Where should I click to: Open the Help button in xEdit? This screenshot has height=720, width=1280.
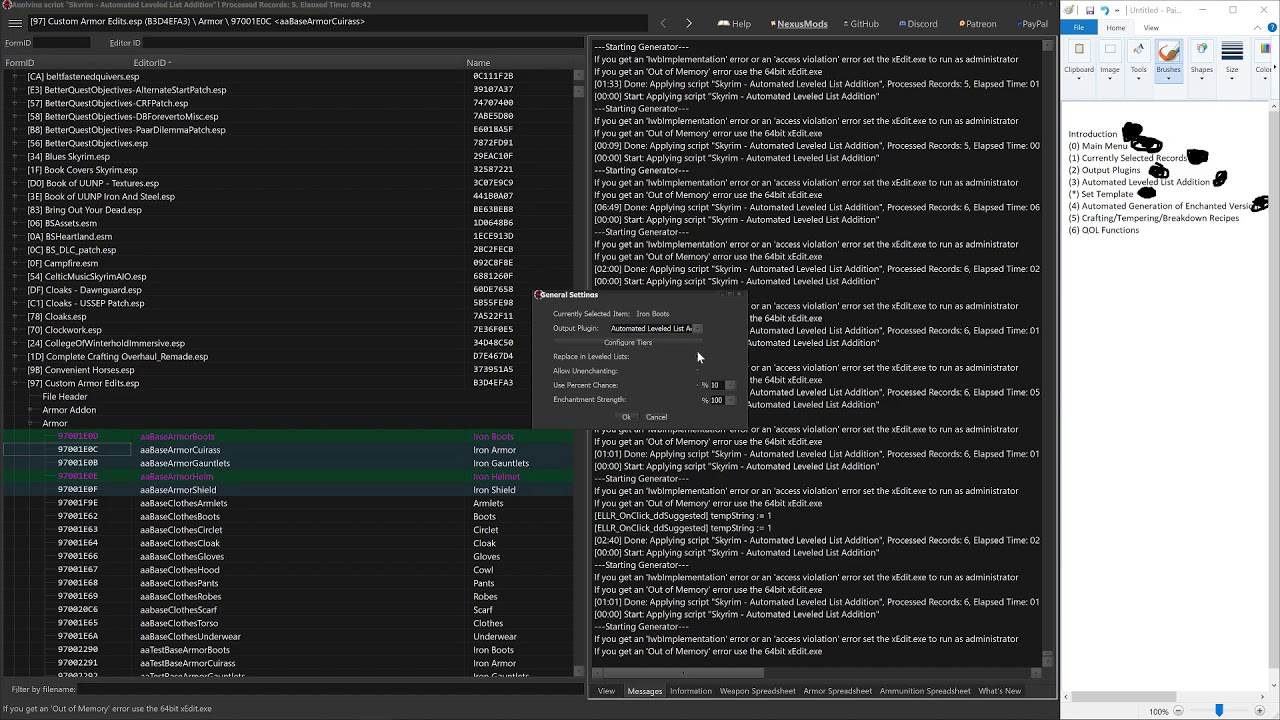(735, 23)
